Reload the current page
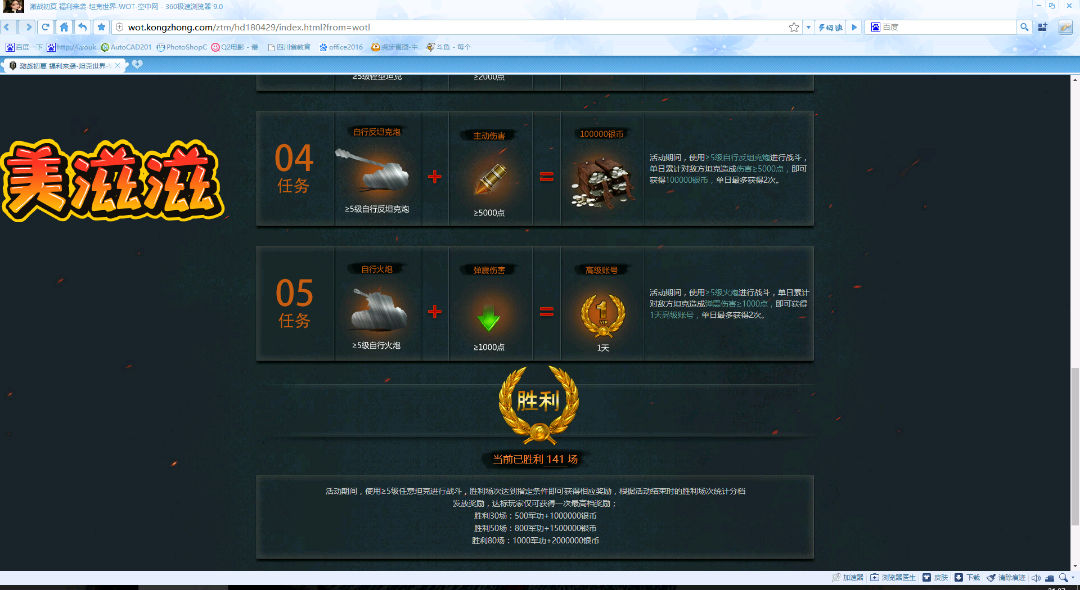1080x590 pixels. click(x=45, y=27)
